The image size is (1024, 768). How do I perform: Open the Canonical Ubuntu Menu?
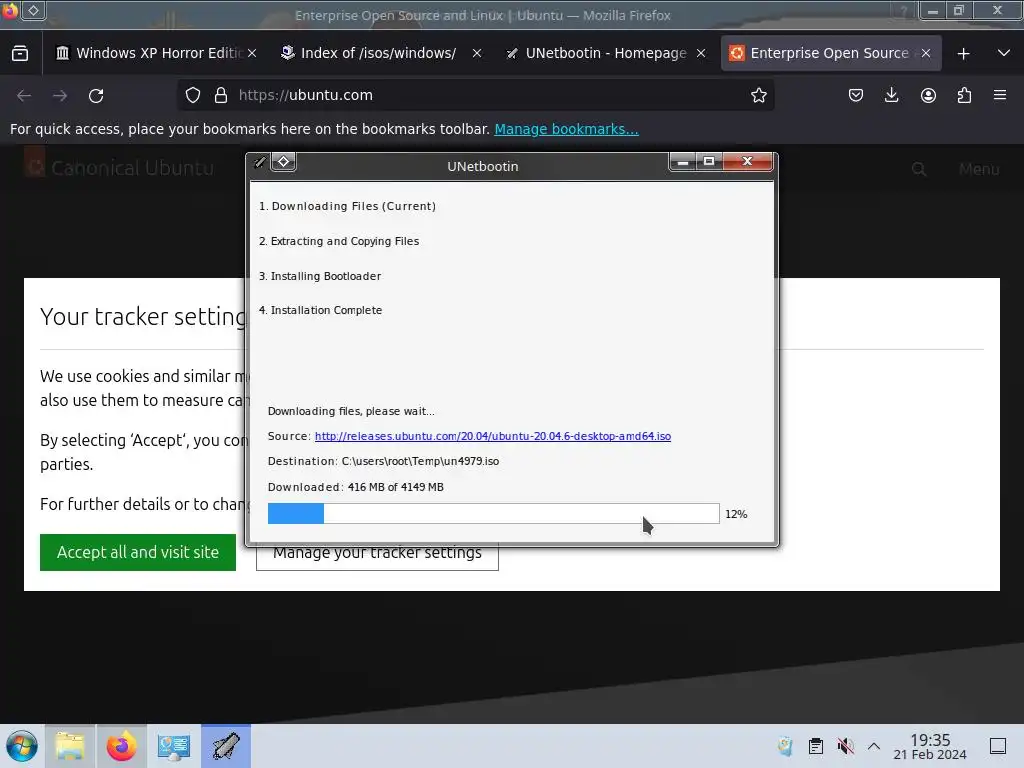click(978, 169)
